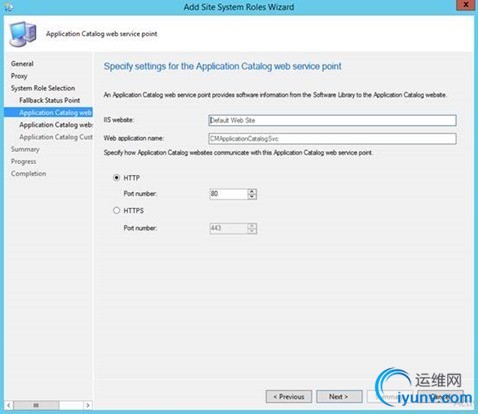
Task: Click the IIS website input field
Action: [x=332, y=120]
